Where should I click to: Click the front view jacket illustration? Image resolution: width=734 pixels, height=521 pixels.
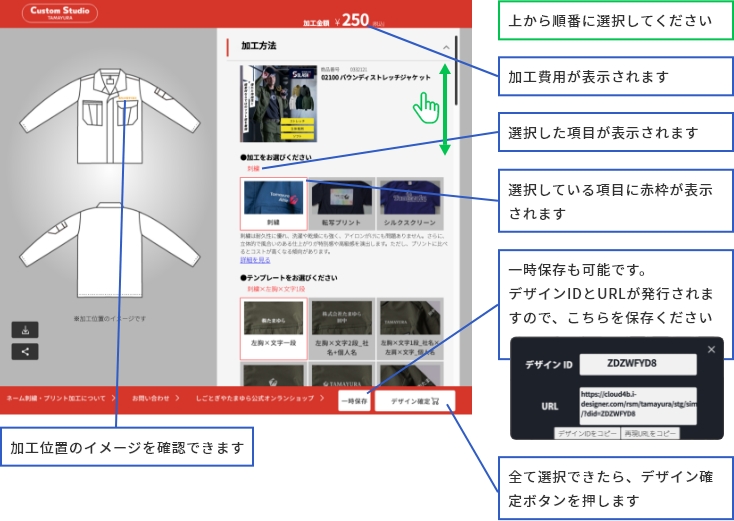click(x=110, y=116)
